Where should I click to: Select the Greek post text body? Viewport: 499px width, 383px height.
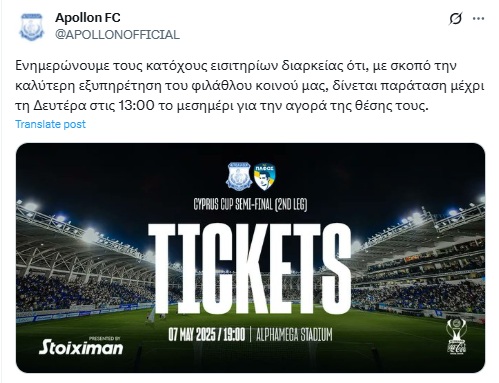(249, 86)
